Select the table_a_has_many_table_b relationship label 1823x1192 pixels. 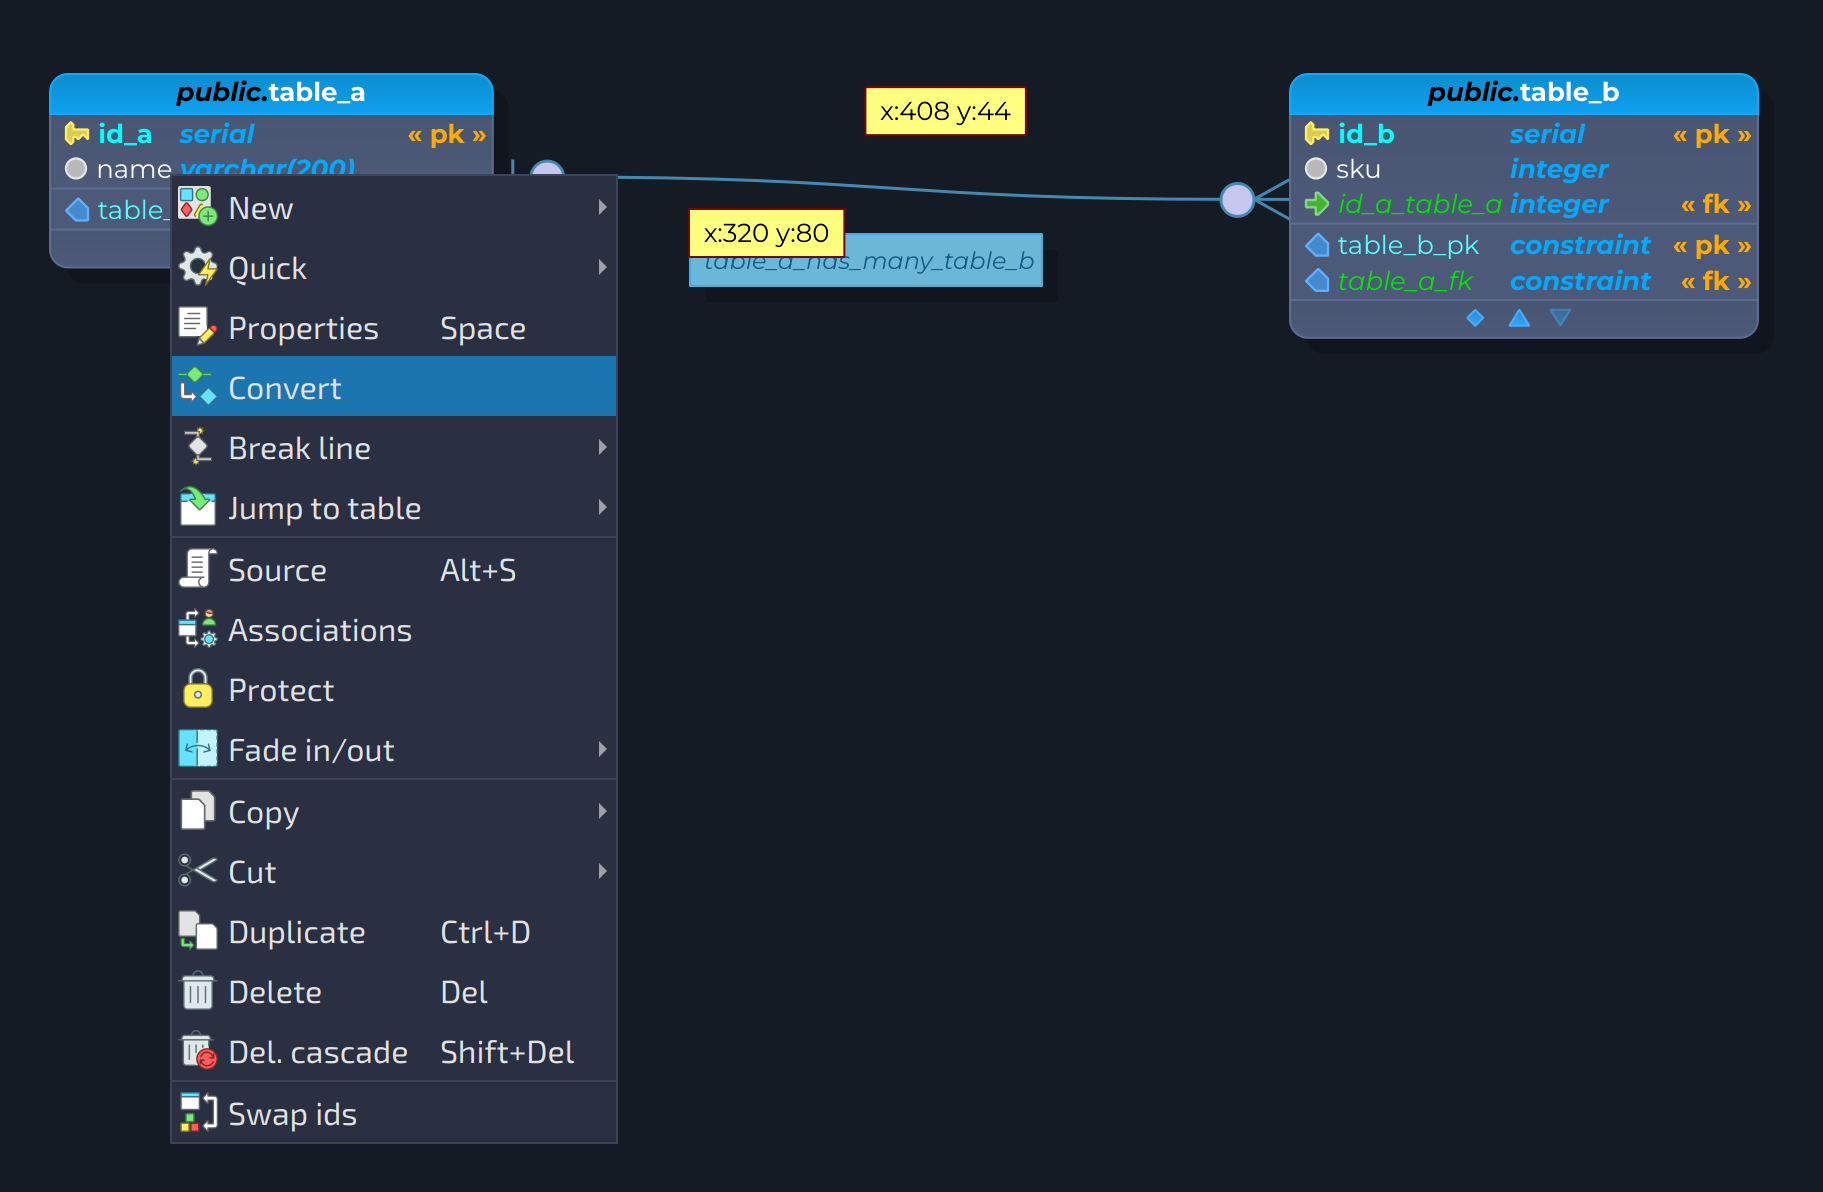[866, 261]
